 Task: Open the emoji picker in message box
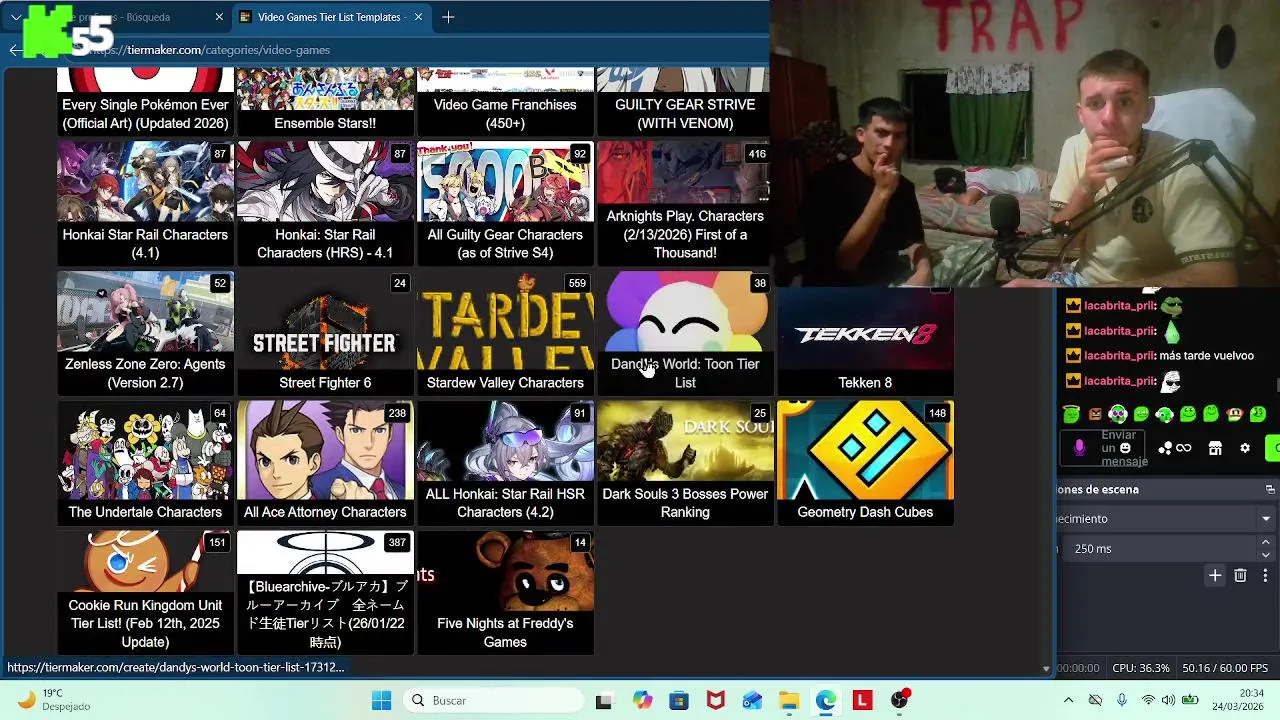click(1126, 448)
